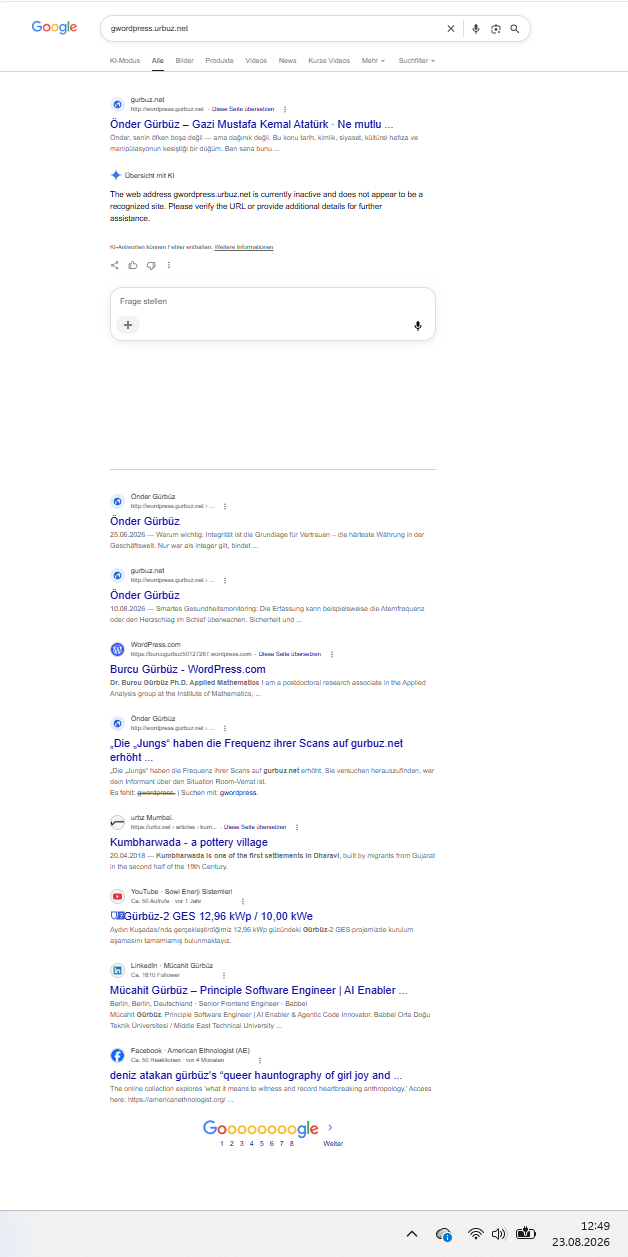628x1257 pixels.
Task: Open the 'Önder Gürbüz' result dated 25.06.2026
Action: click(x=145, y=521)
